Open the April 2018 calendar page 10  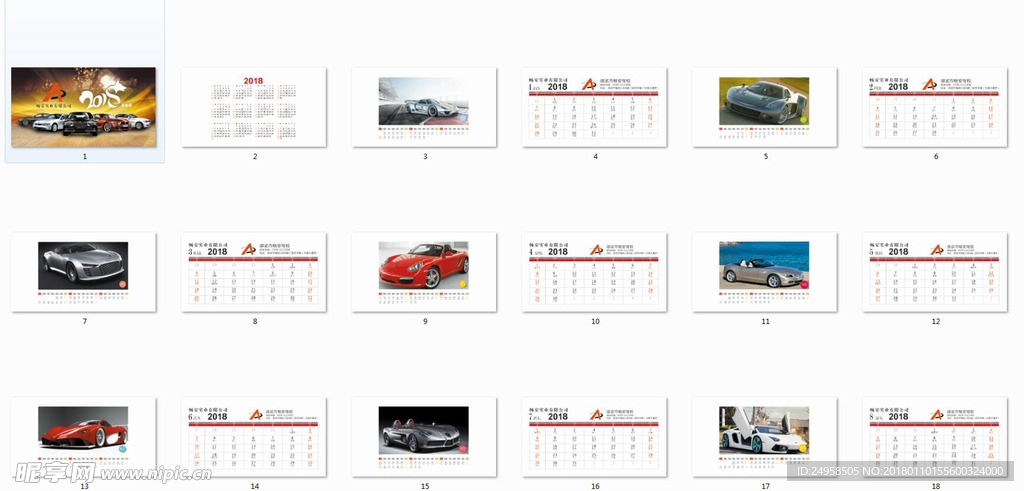(595, 272)
